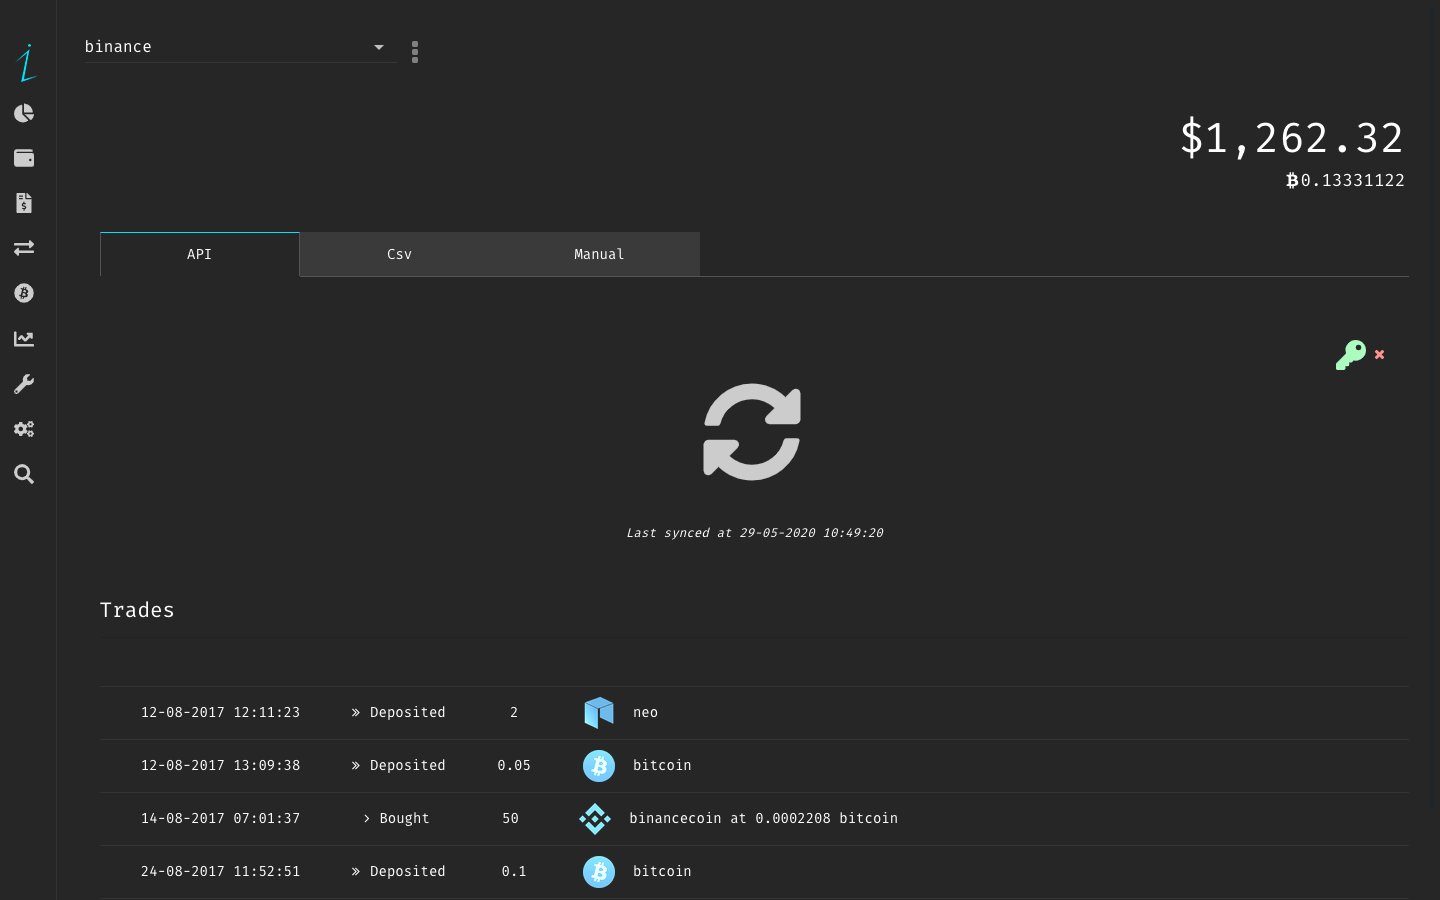Switch to the Manual tab

tap(599, 254)
